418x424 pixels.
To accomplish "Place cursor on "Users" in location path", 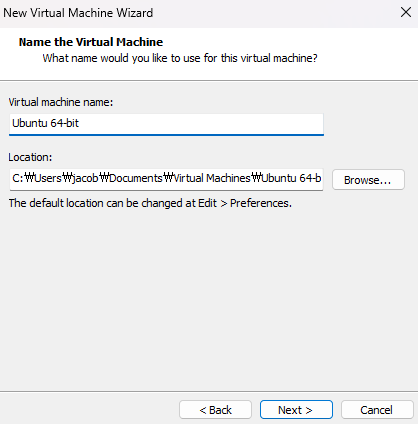I will point(48,178).
